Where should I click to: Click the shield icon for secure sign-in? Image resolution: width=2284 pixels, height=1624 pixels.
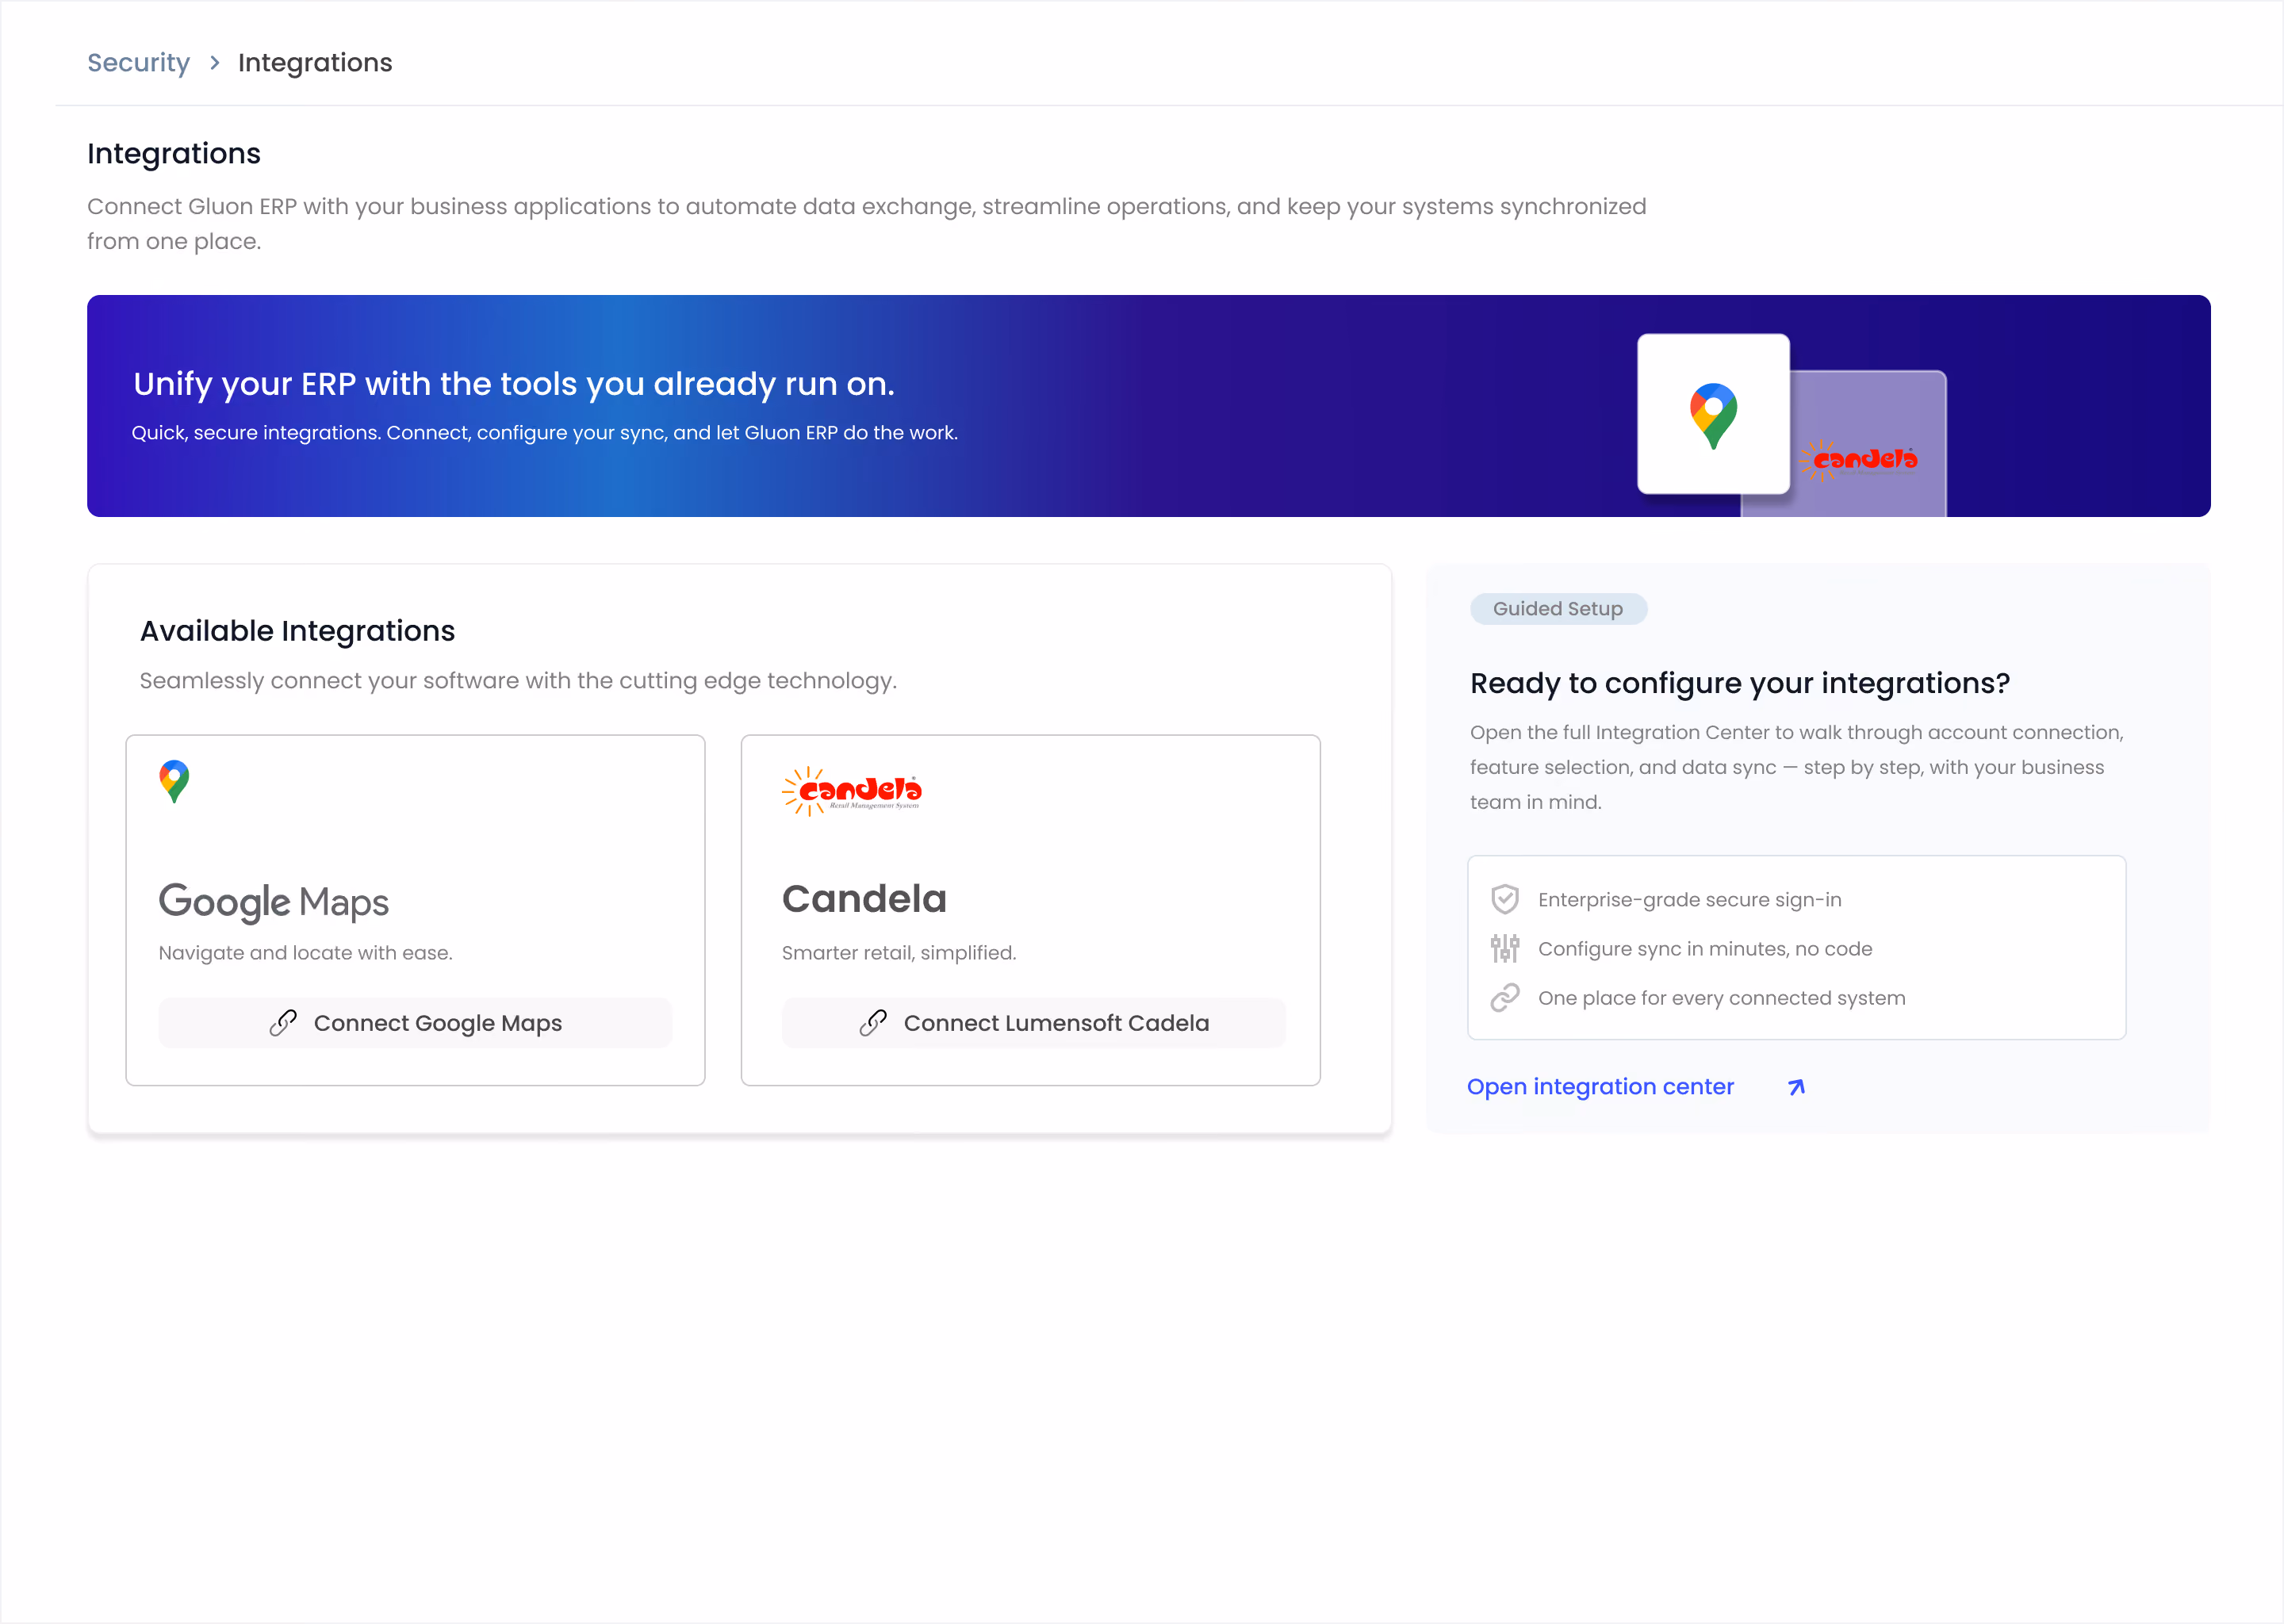[1505, 899]
